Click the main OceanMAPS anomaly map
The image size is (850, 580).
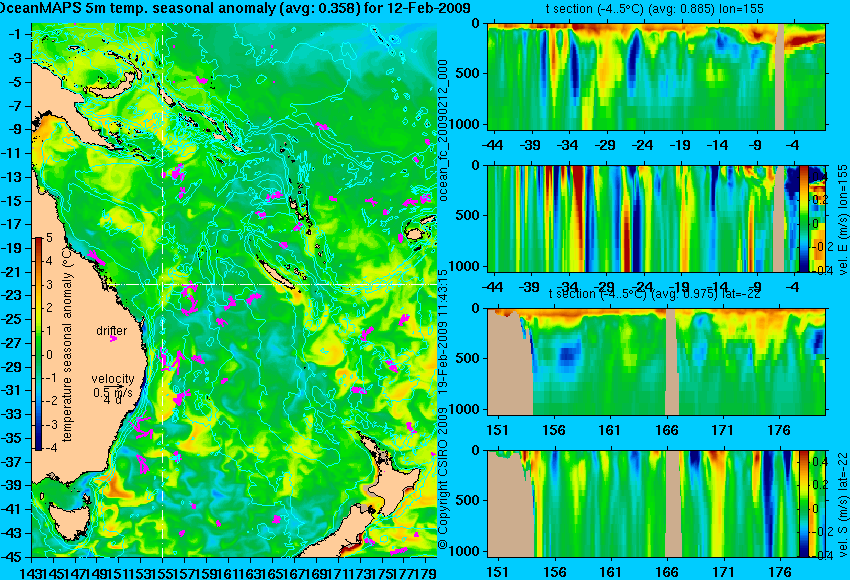tap(234, 290)
